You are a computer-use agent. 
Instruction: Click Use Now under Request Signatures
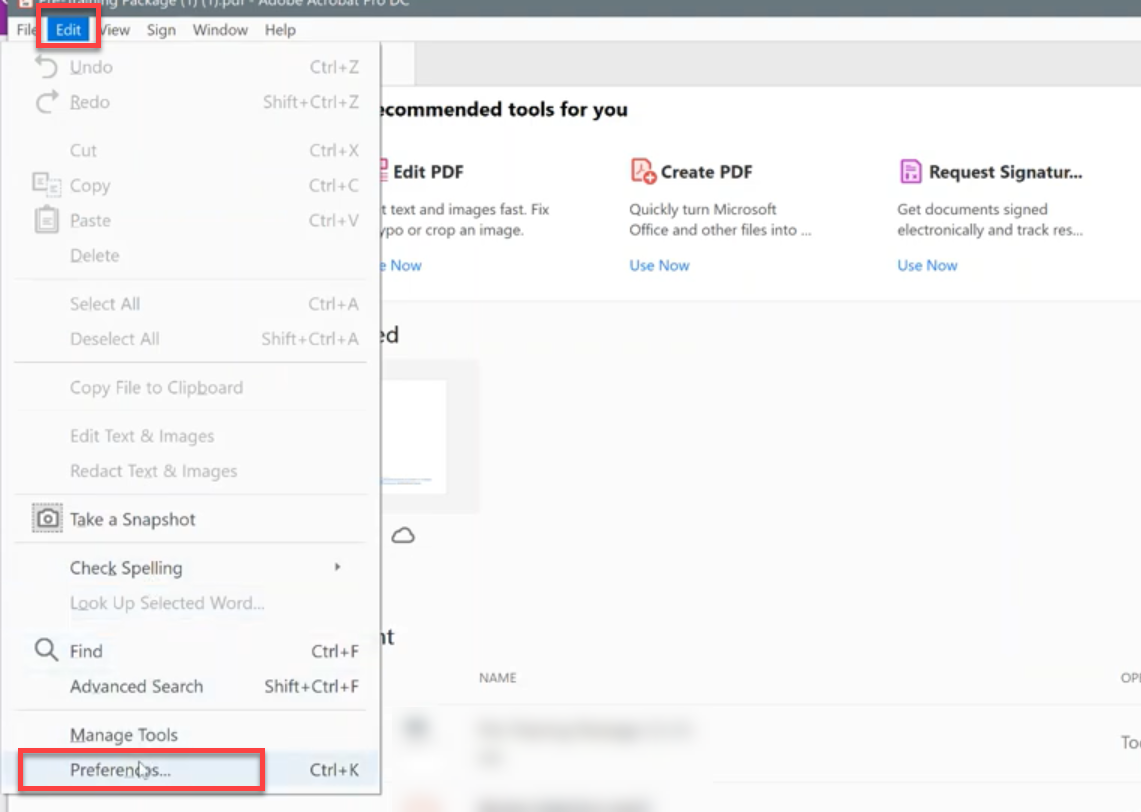927,266
